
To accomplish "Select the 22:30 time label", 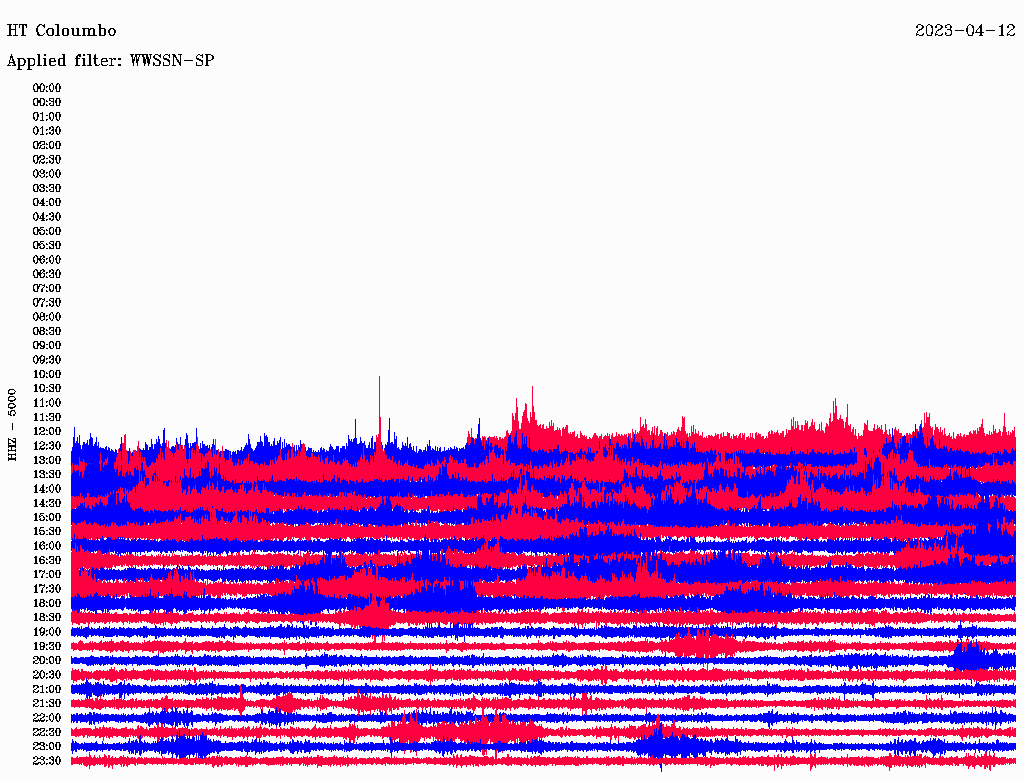I will tap(47, 732).
